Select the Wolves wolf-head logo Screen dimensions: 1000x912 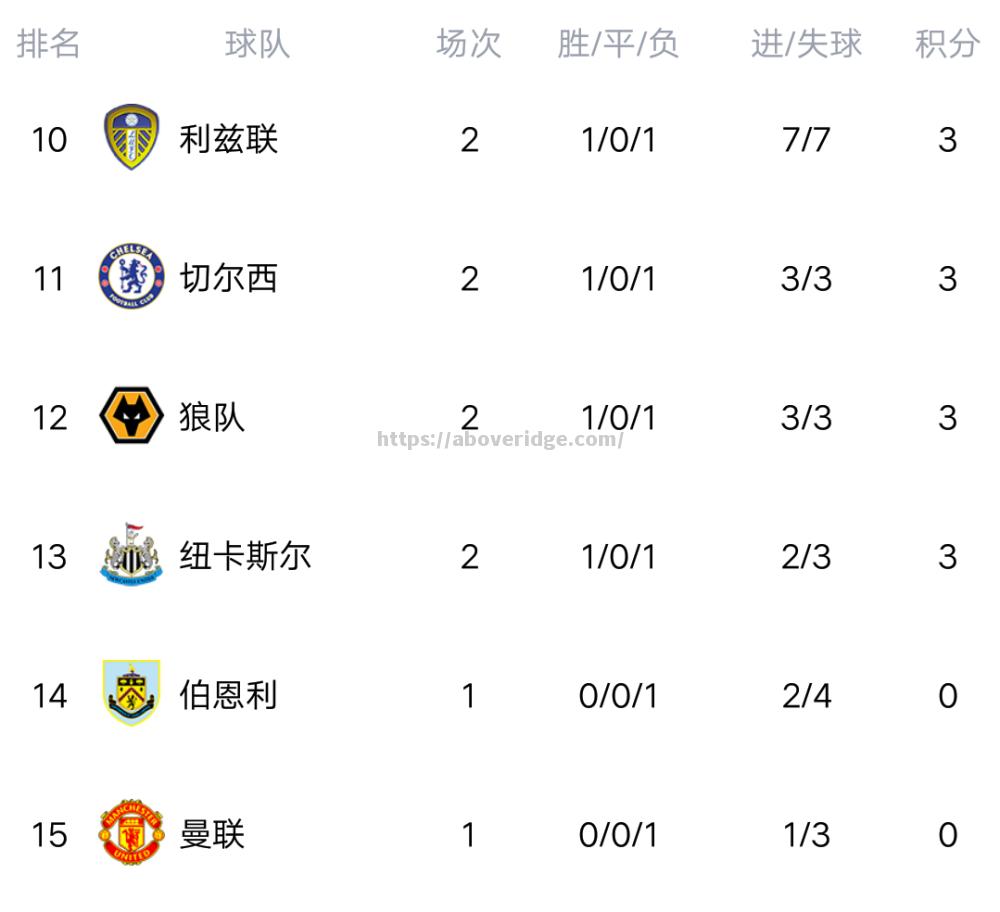131,415
